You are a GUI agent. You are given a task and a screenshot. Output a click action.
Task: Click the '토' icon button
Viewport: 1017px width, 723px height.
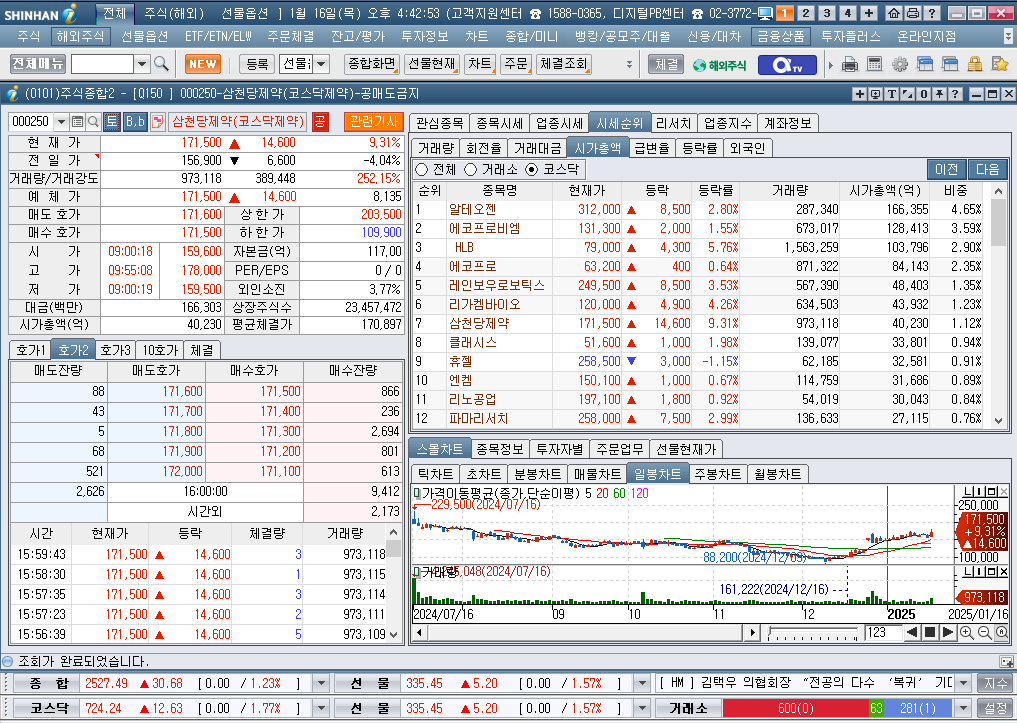tap(112, 121)
